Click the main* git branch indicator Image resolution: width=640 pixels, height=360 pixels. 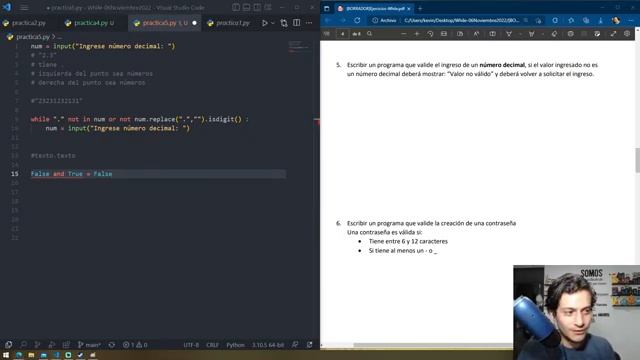click(x=89, y=345)
